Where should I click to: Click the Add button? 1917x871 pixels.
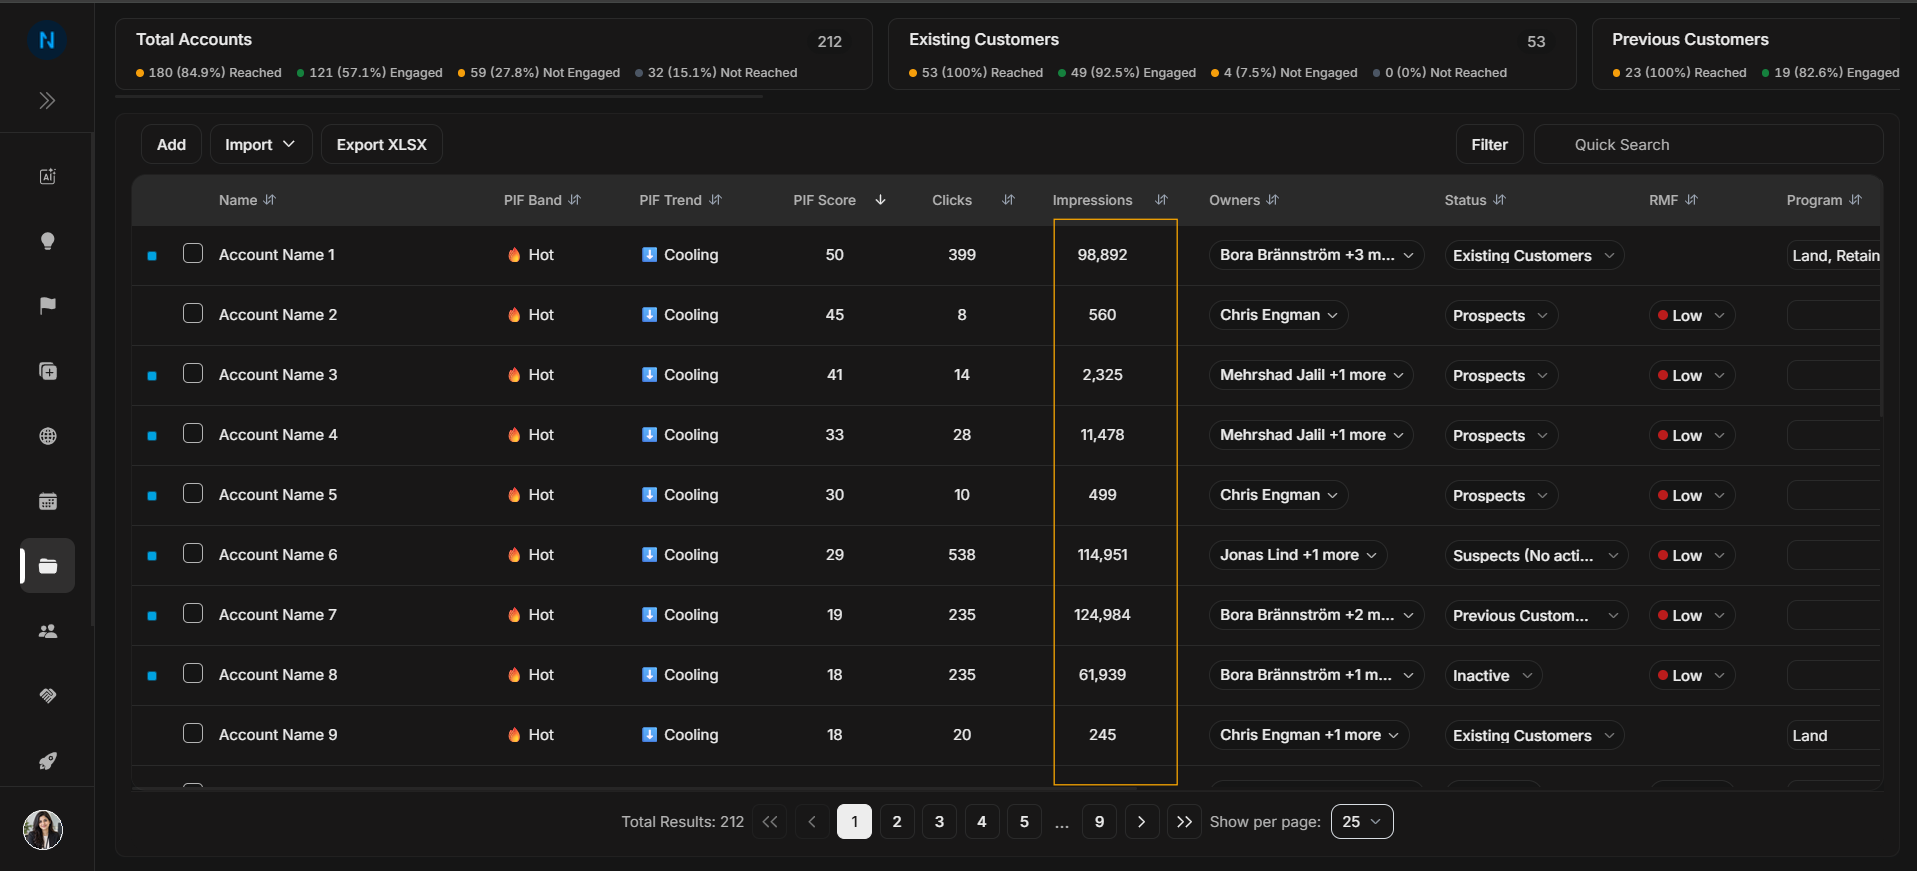point(171,145)
